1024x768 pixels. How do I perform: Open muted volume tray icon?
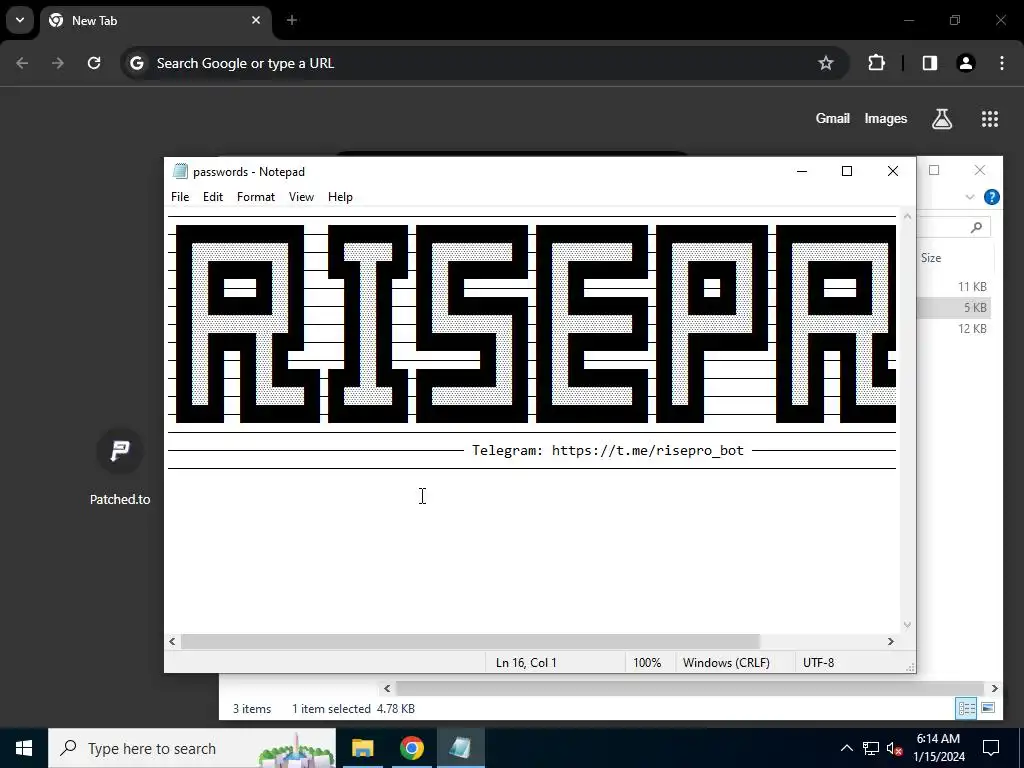(895, 748)
